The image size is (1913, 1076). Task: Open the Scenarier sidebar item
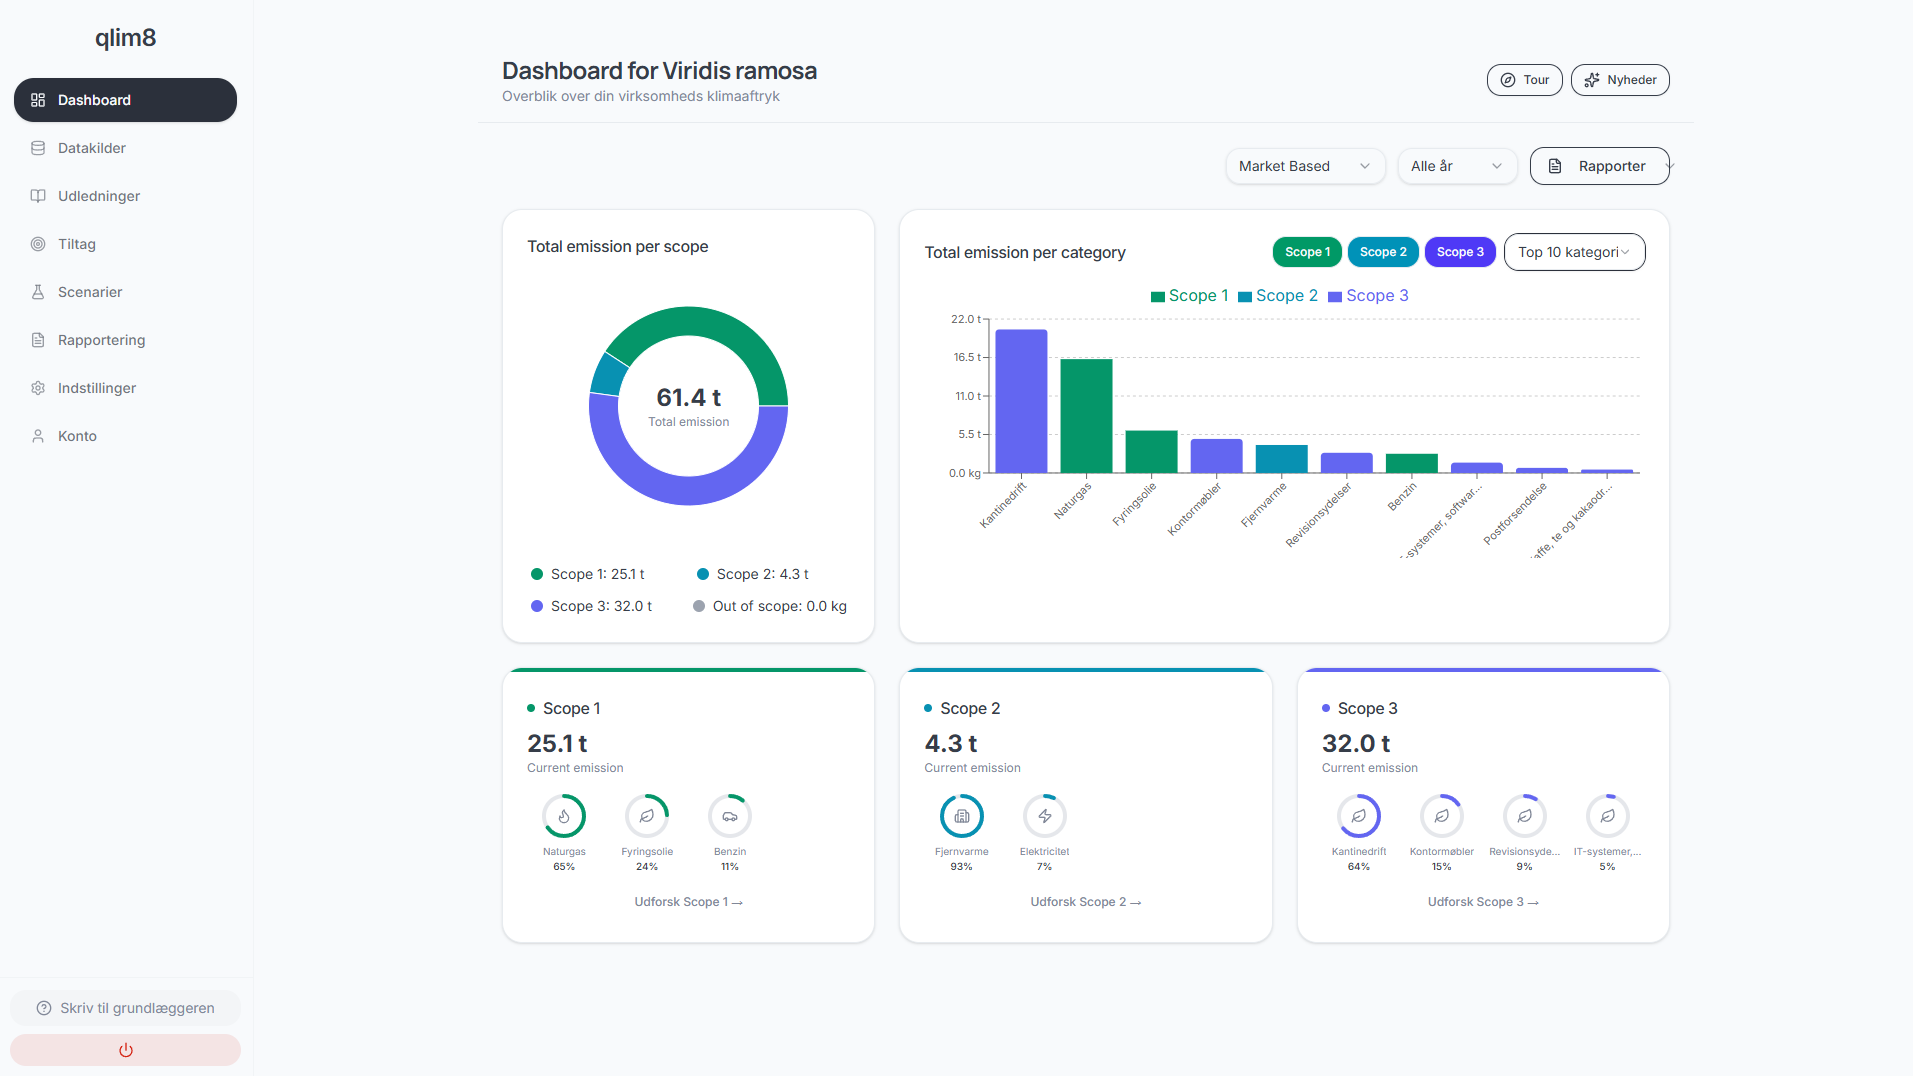tap(90, 292)
